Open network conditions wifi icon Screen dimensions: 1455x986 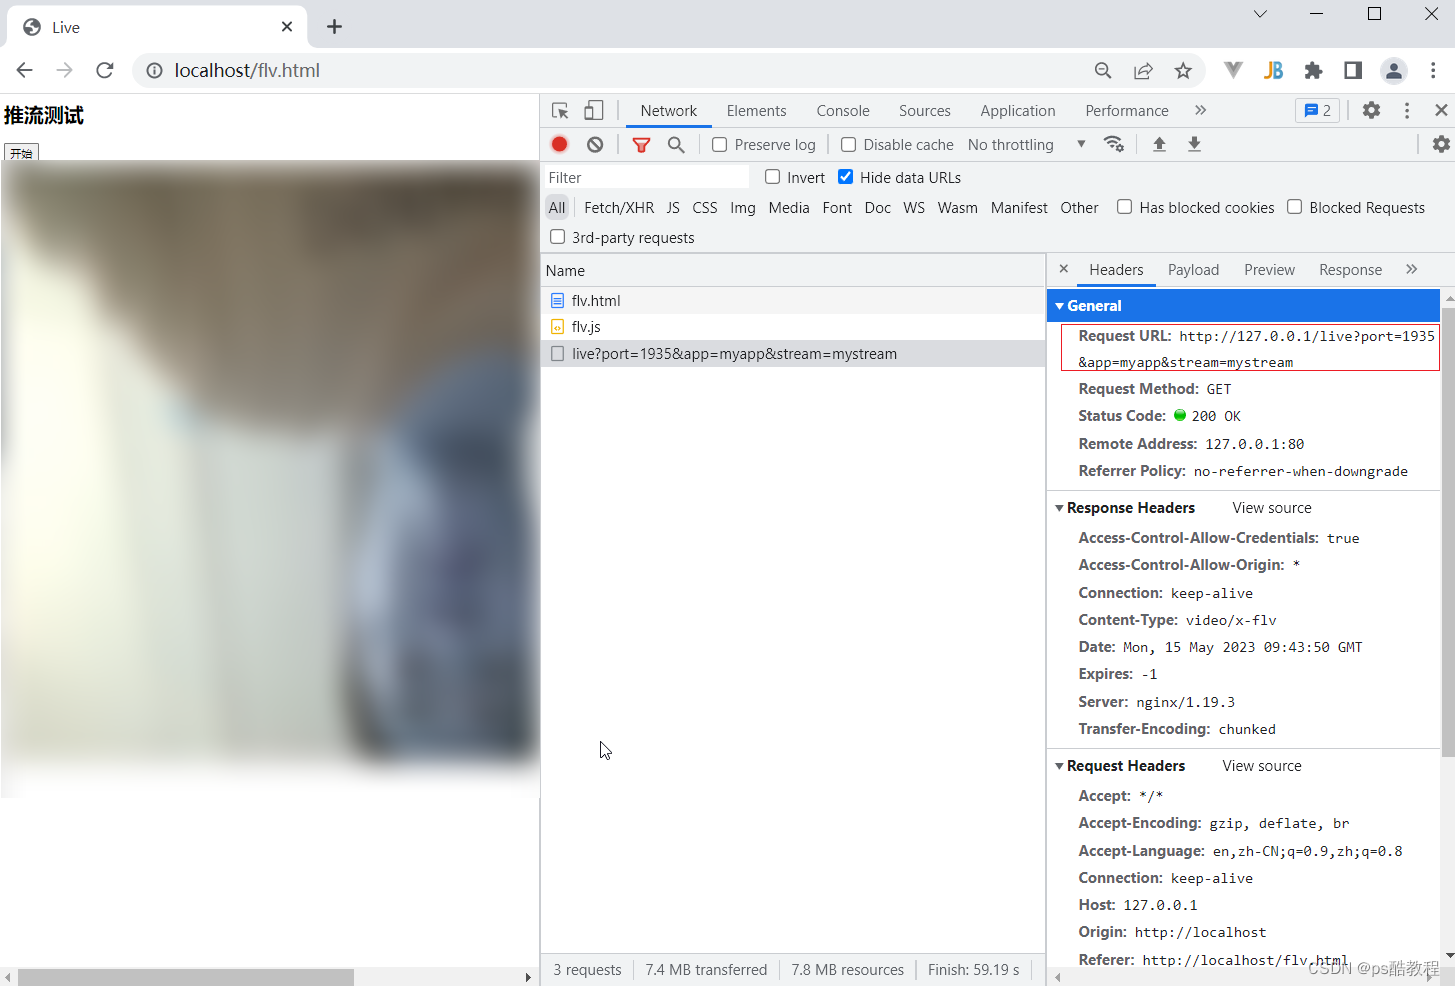click(x=1114, y=144)
